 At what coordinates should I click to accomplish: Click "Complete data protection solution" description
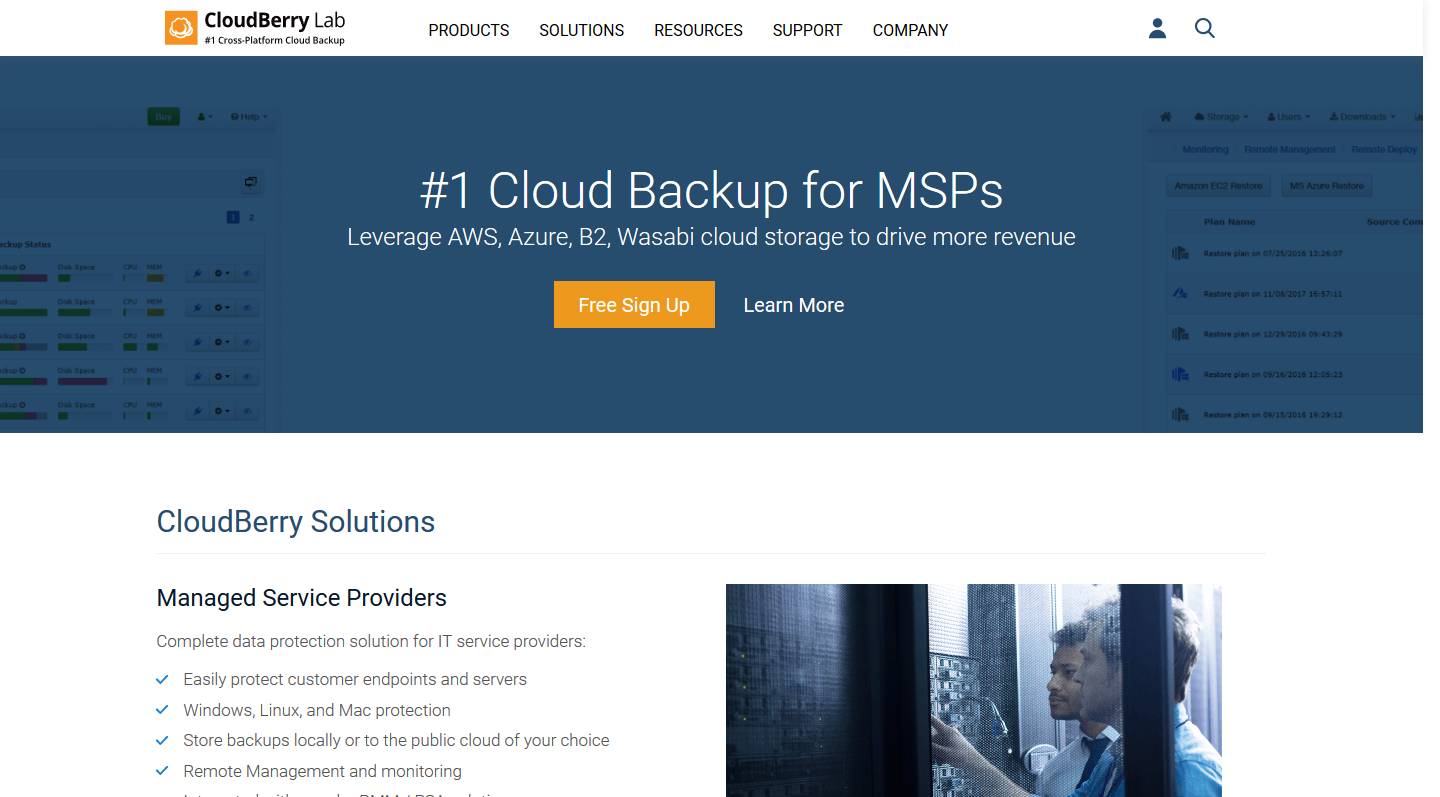pos(371,641)
